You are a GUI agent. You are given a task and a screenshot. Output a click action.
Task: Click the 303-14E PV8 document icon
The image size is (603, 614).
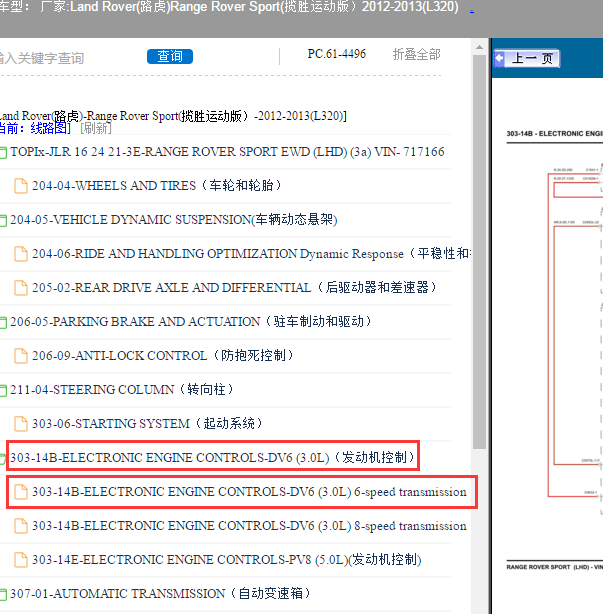pyautogui.click(x=21, y=560)
